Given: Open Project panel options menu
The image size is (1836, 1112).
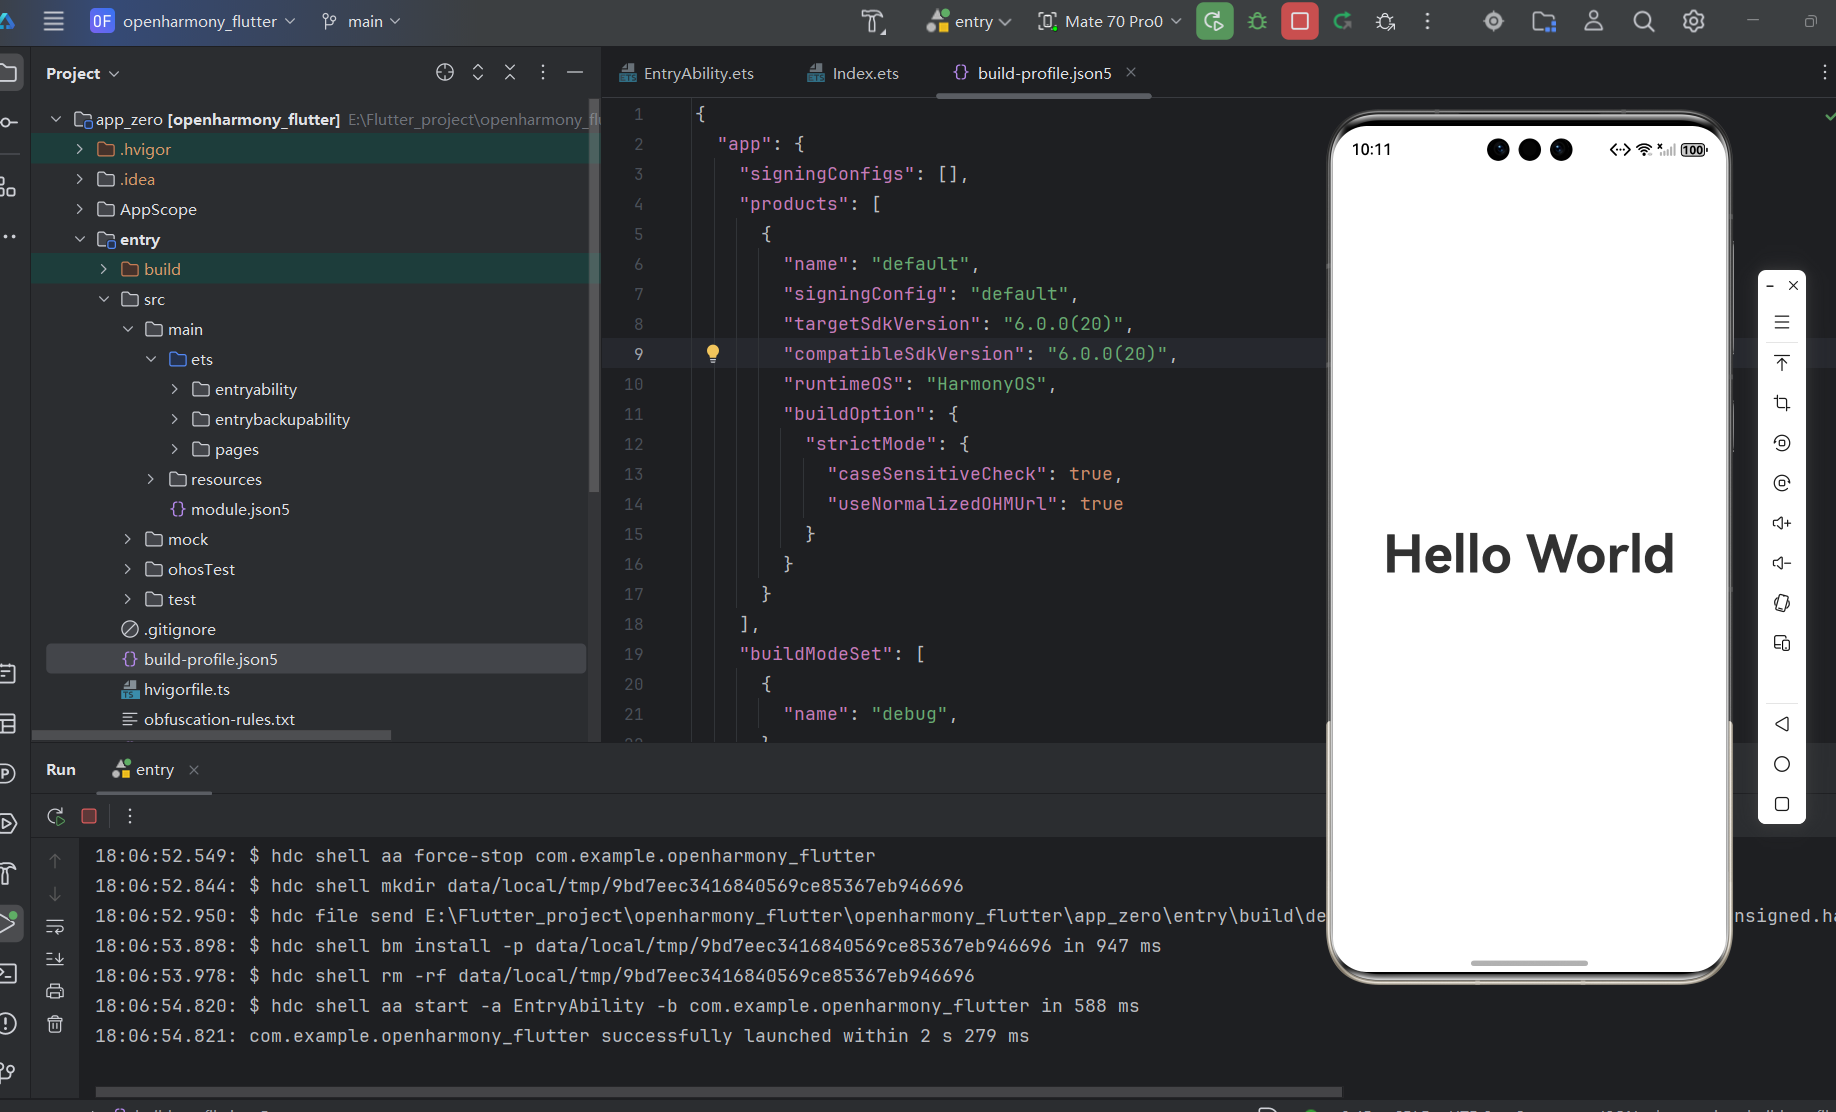Looking at the screenshot, I should click(x=543, y=72).
